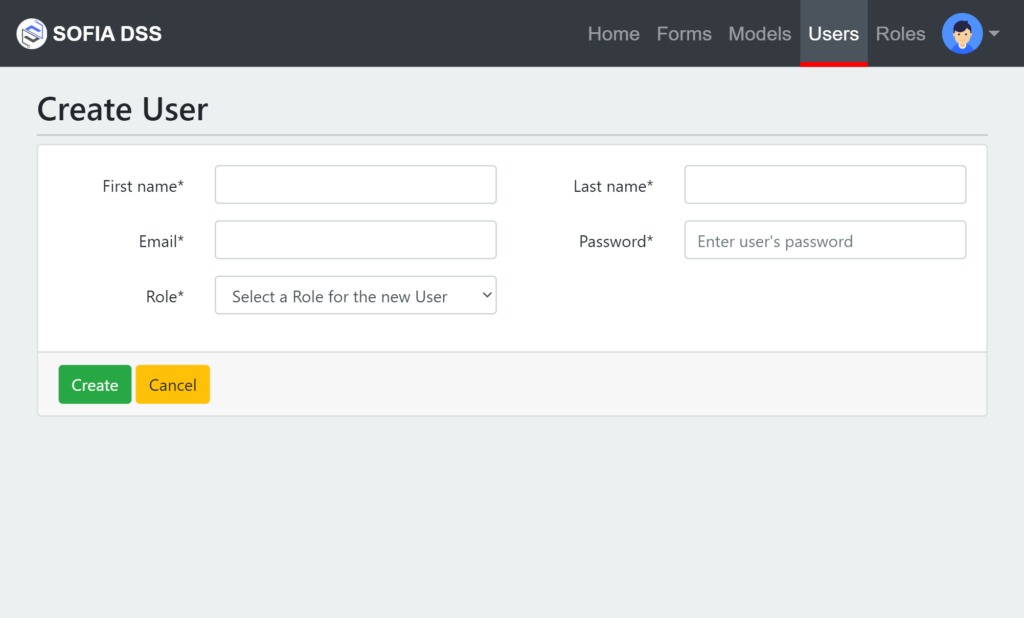Go to the Home page

click(613, 33)
